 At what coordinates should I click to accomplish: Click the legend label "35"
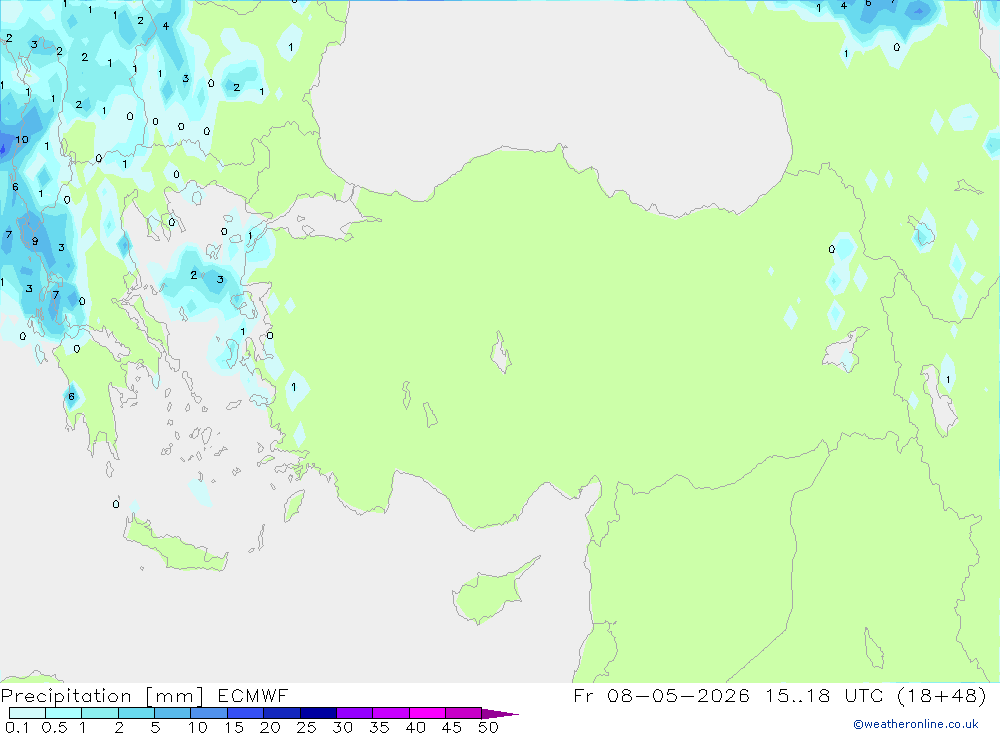click(x=379, y=727)
